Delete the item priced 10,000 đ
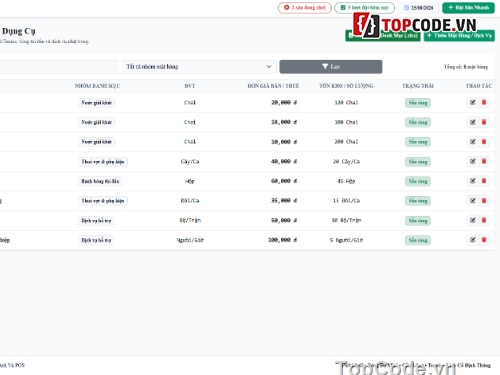This screenshot has height=375, width=500. 484,142
